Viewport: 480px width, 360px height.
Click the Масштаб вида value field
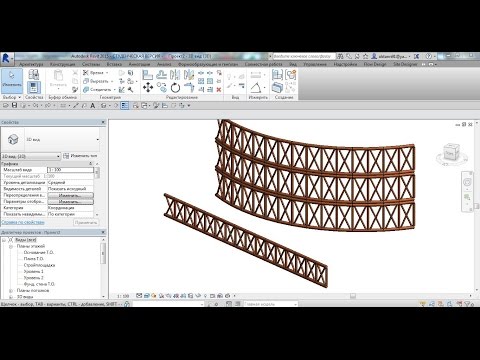pos(70,170)
